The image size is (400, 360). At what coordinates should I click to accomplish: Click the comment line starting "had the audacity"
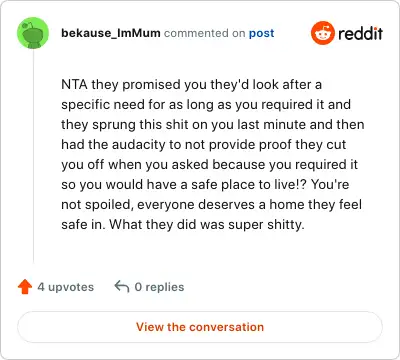(204, 144)
